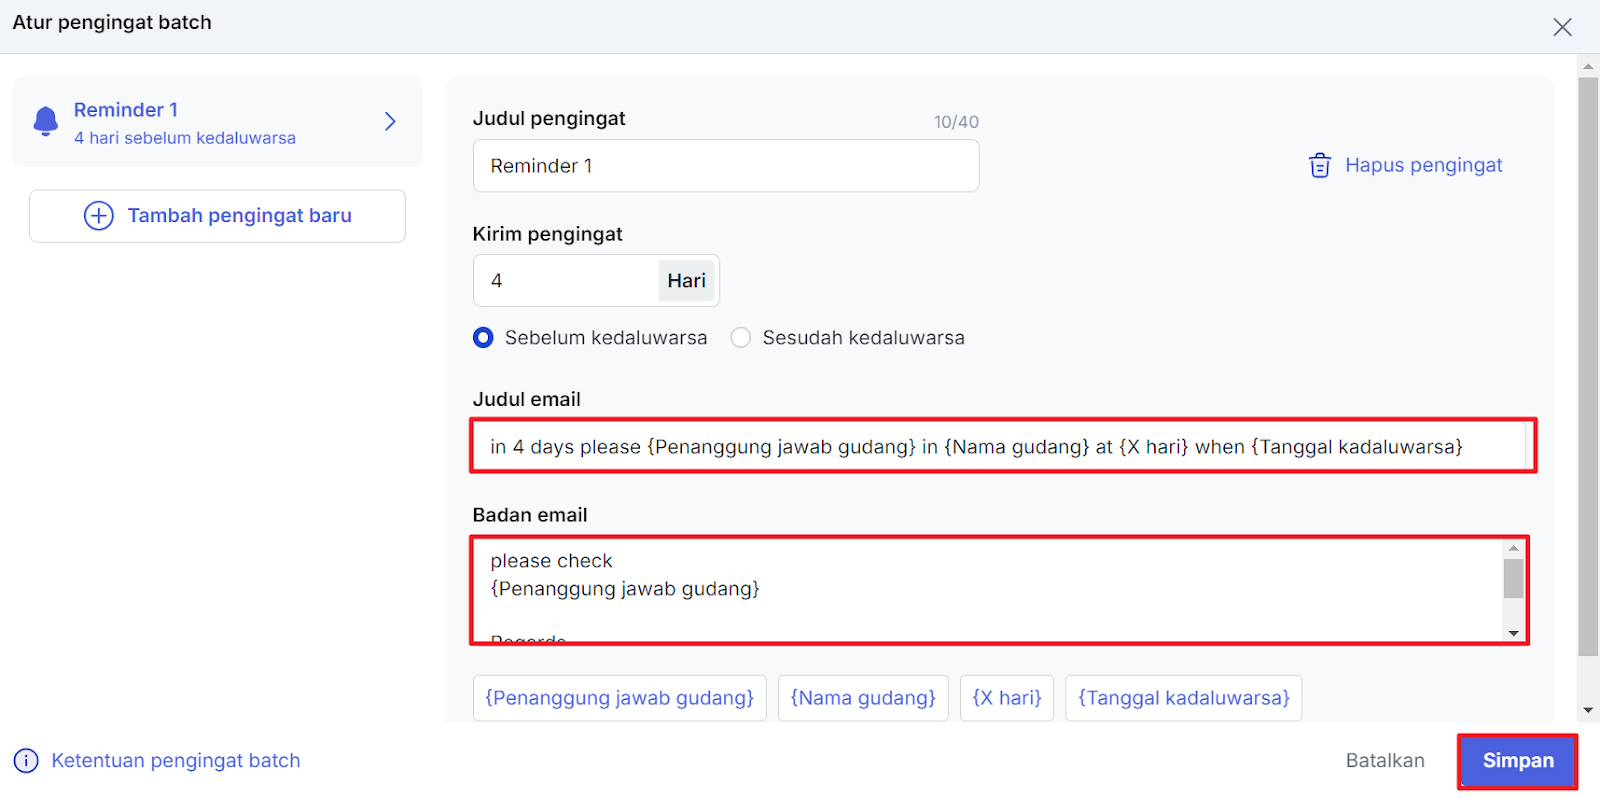Expand Reminder 1 with the chevron arrow
1600x798 pixels.
coord(390,122)
